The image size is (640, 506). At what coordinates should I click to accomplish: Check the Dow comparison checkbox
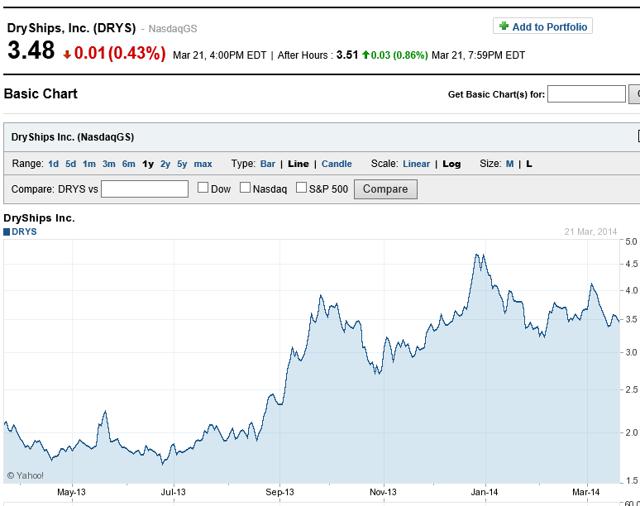pyautogui.click(x=203, y=188)
